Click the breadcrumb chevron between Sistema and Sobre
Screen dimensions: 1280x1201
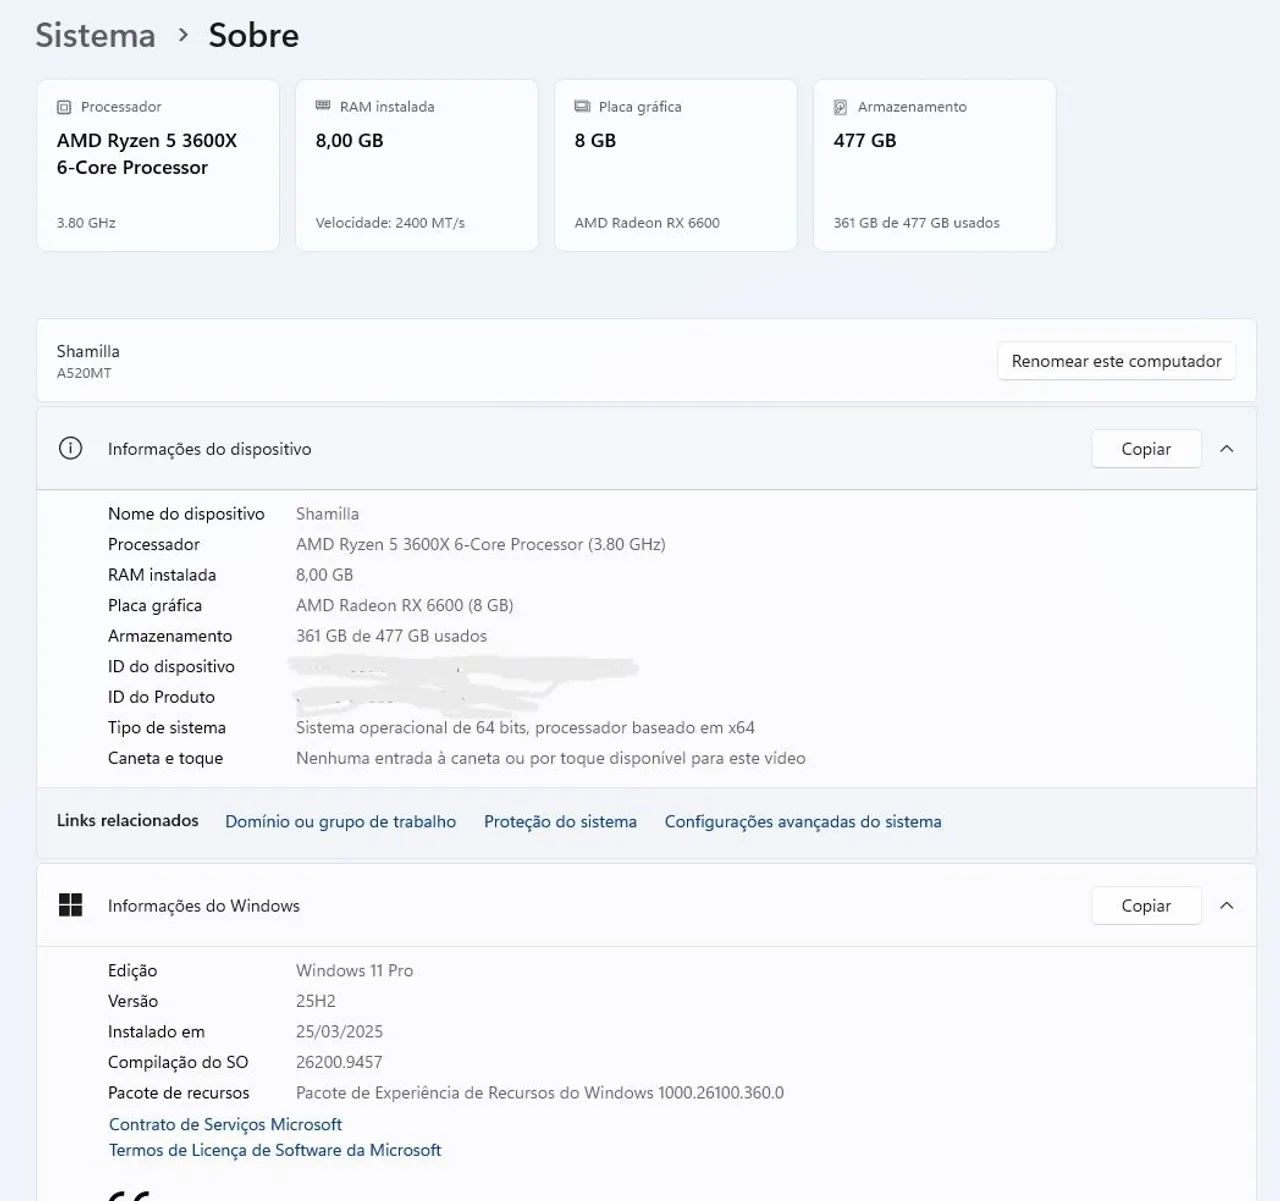[183, 35]
